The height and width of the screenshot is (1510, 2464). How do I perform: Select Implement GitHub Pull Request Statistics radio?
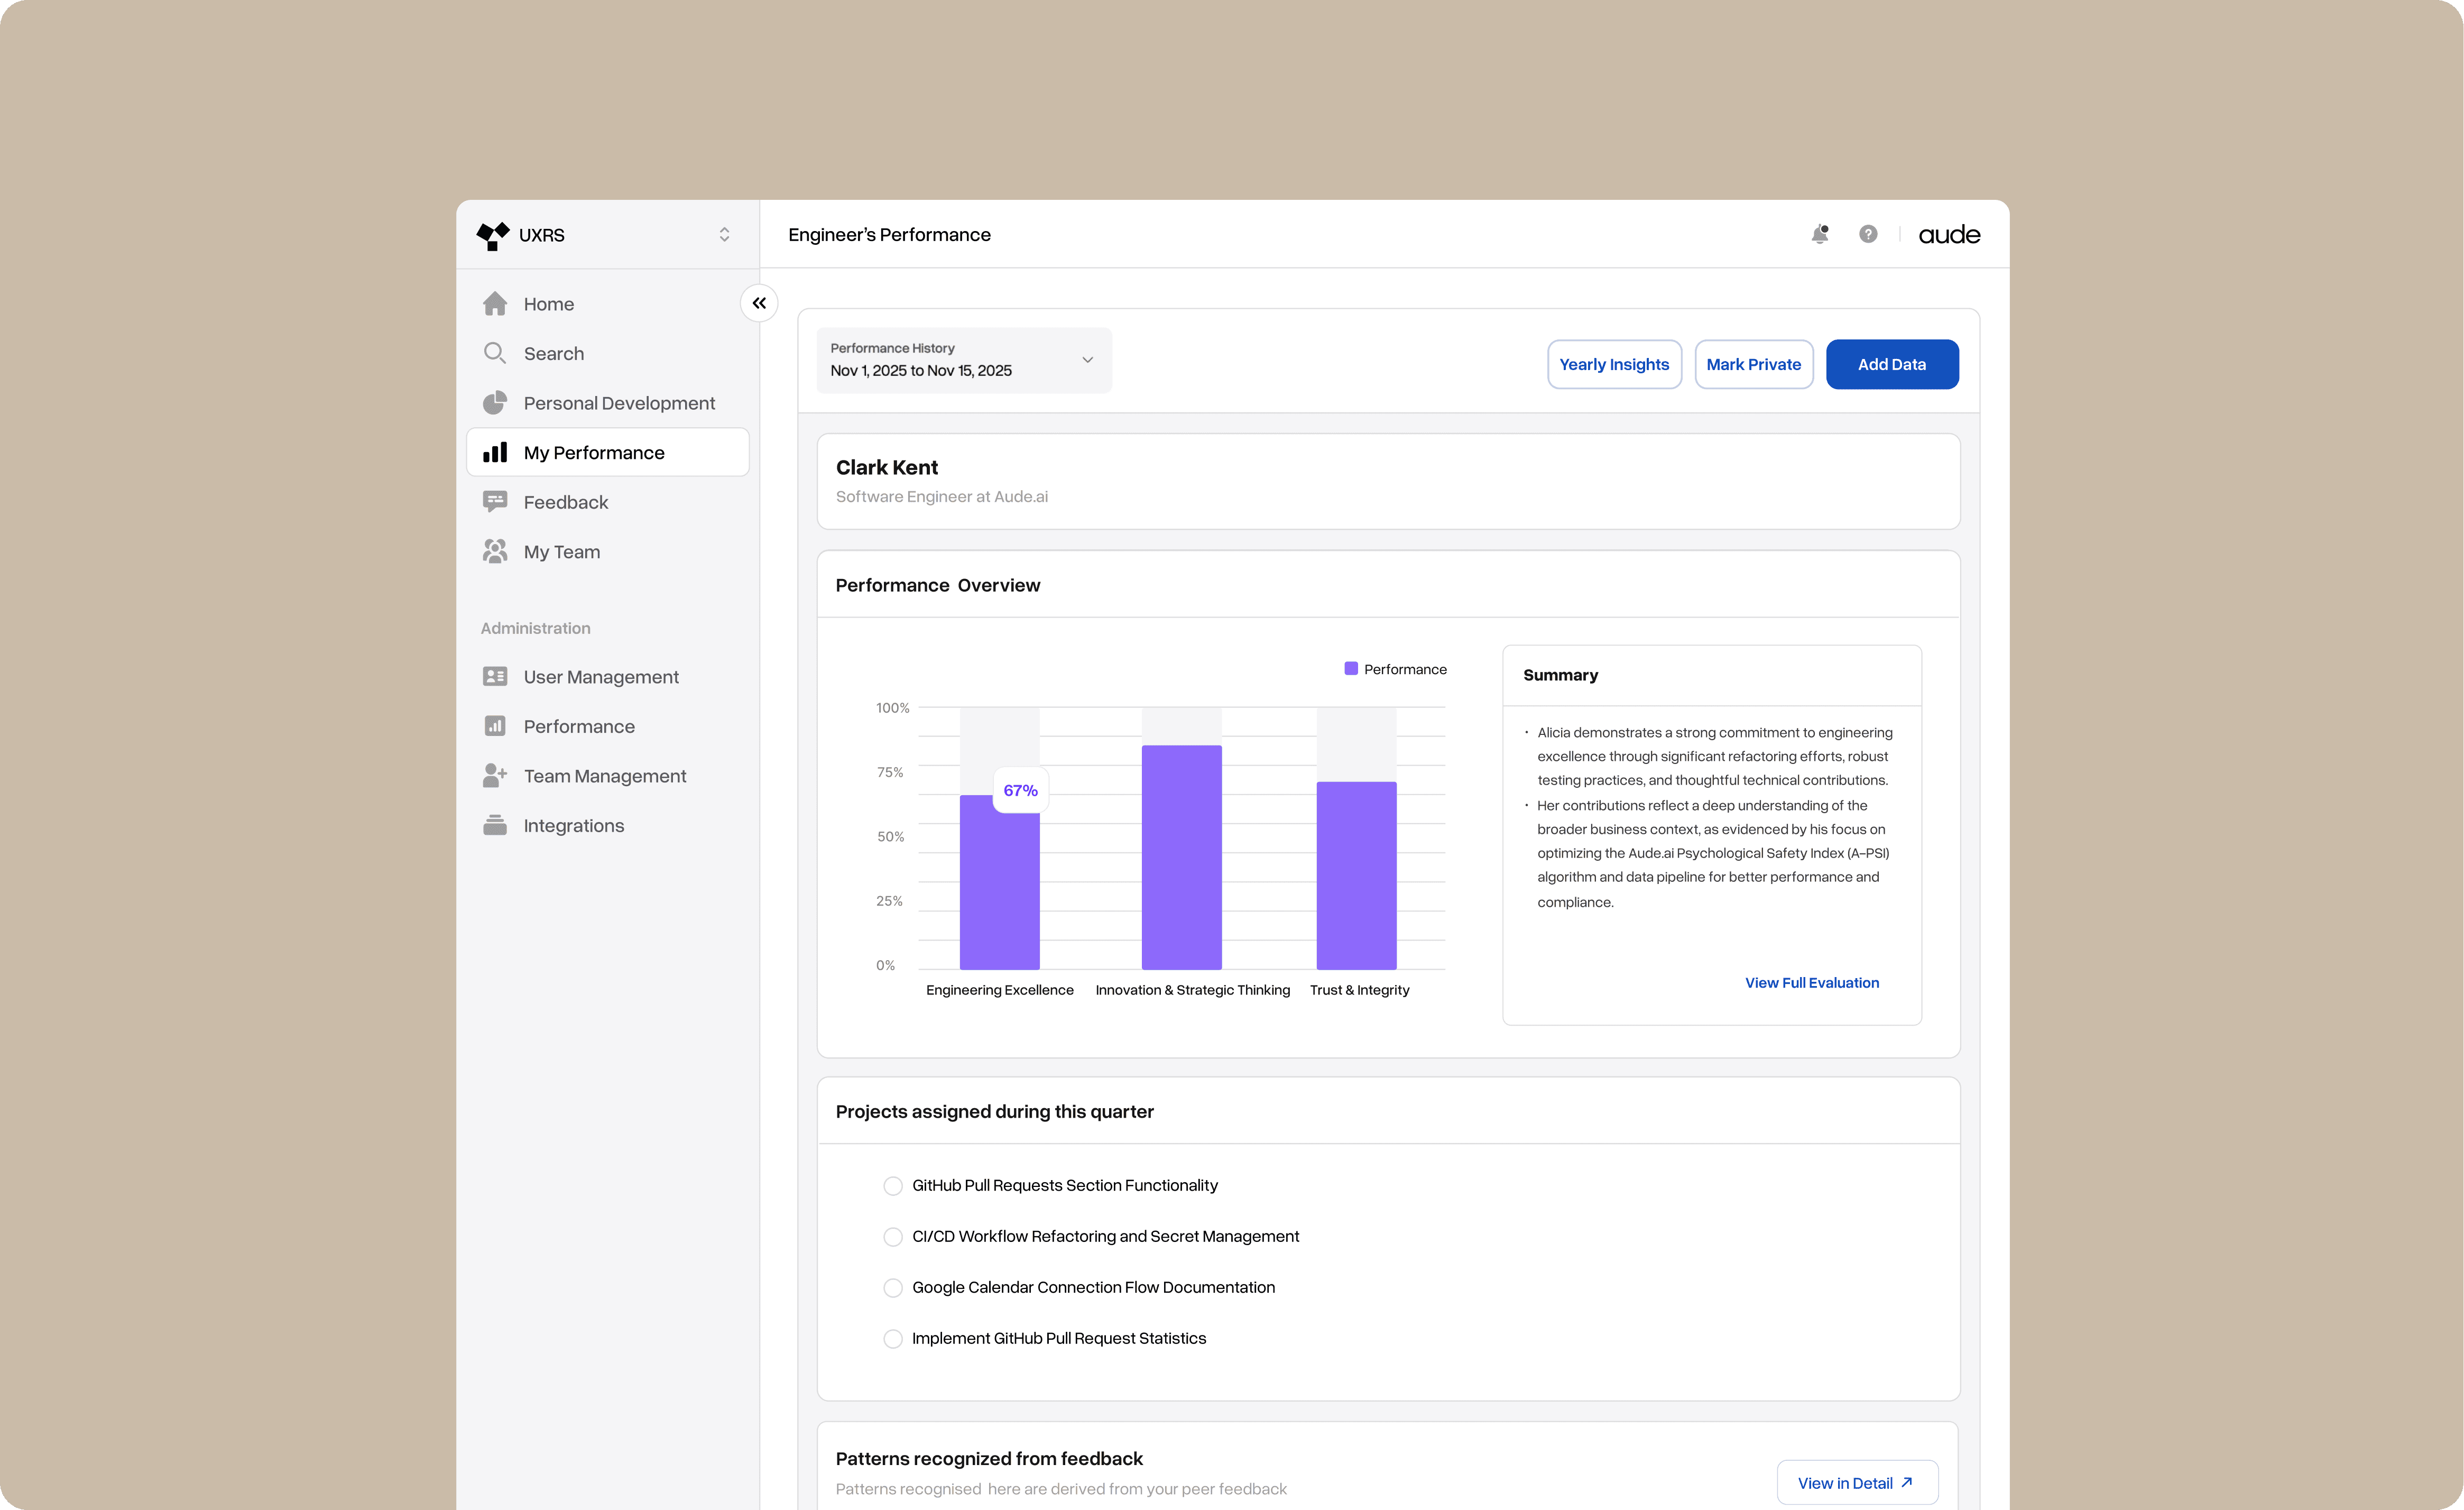coord(893,1339)
